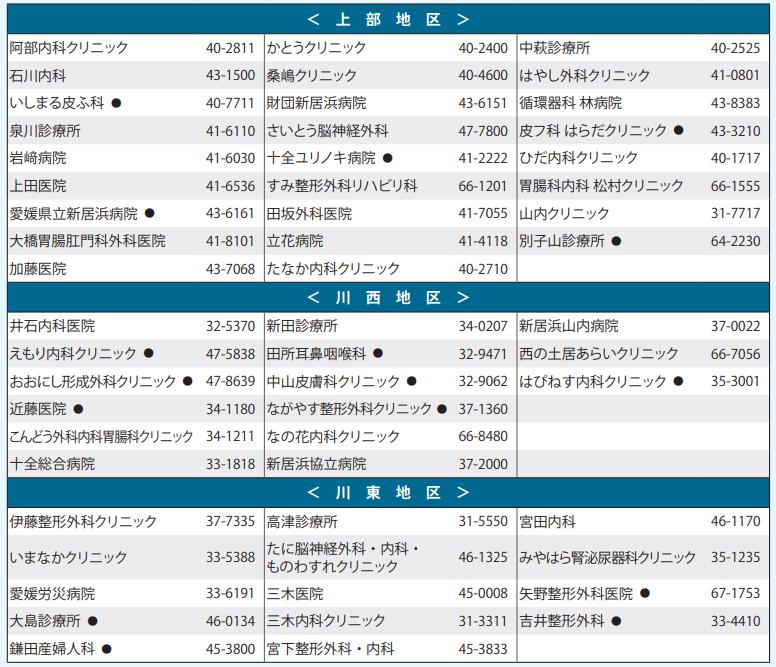The height and width of the screenshot is (667, 776).
Task: Click the left angle bracket in 上部地区 header
Action: pos(314,19)
